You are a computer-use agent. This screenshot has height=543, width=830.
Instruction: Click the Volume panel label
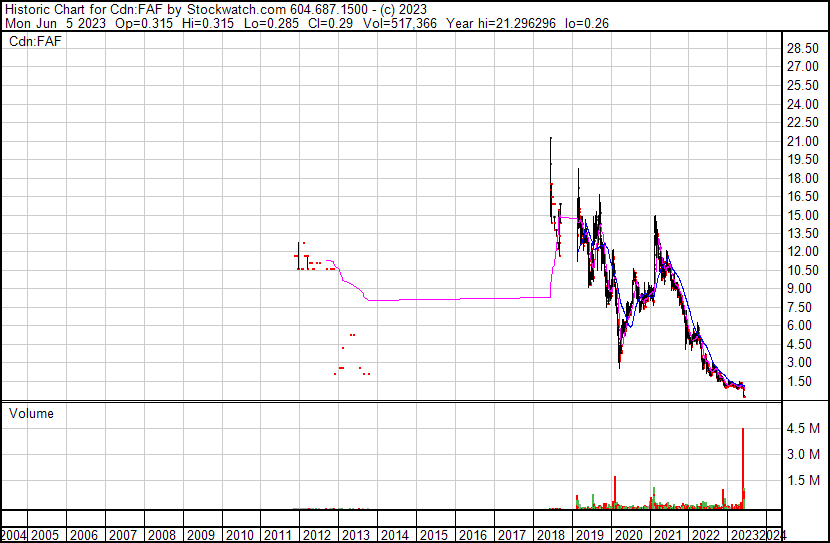point(32,413)
